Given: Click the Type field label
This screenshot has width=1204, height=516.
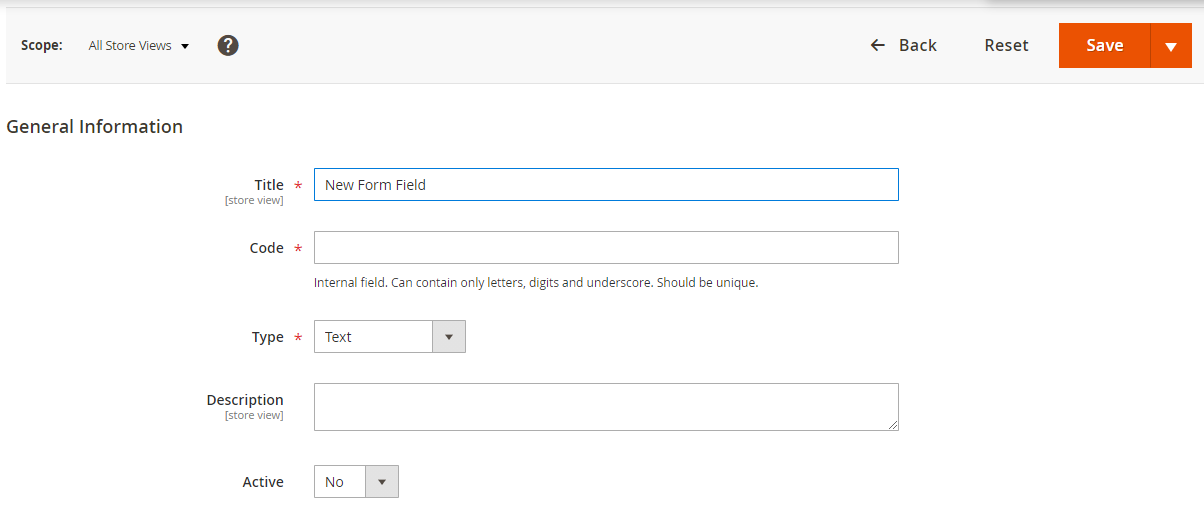Looking at the screenshot, I should [x=268, y=337].
